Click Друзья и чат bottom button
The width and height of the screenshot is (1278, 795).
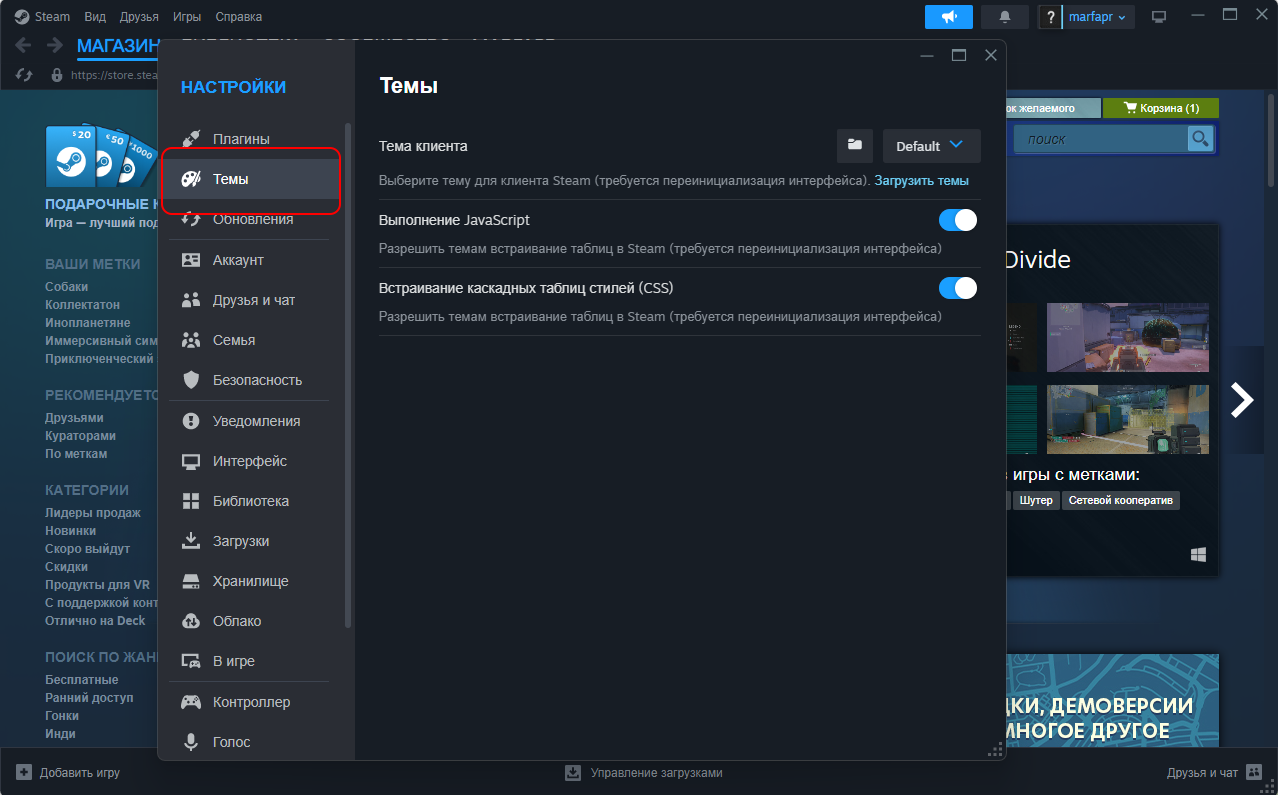coord(1213,773)
